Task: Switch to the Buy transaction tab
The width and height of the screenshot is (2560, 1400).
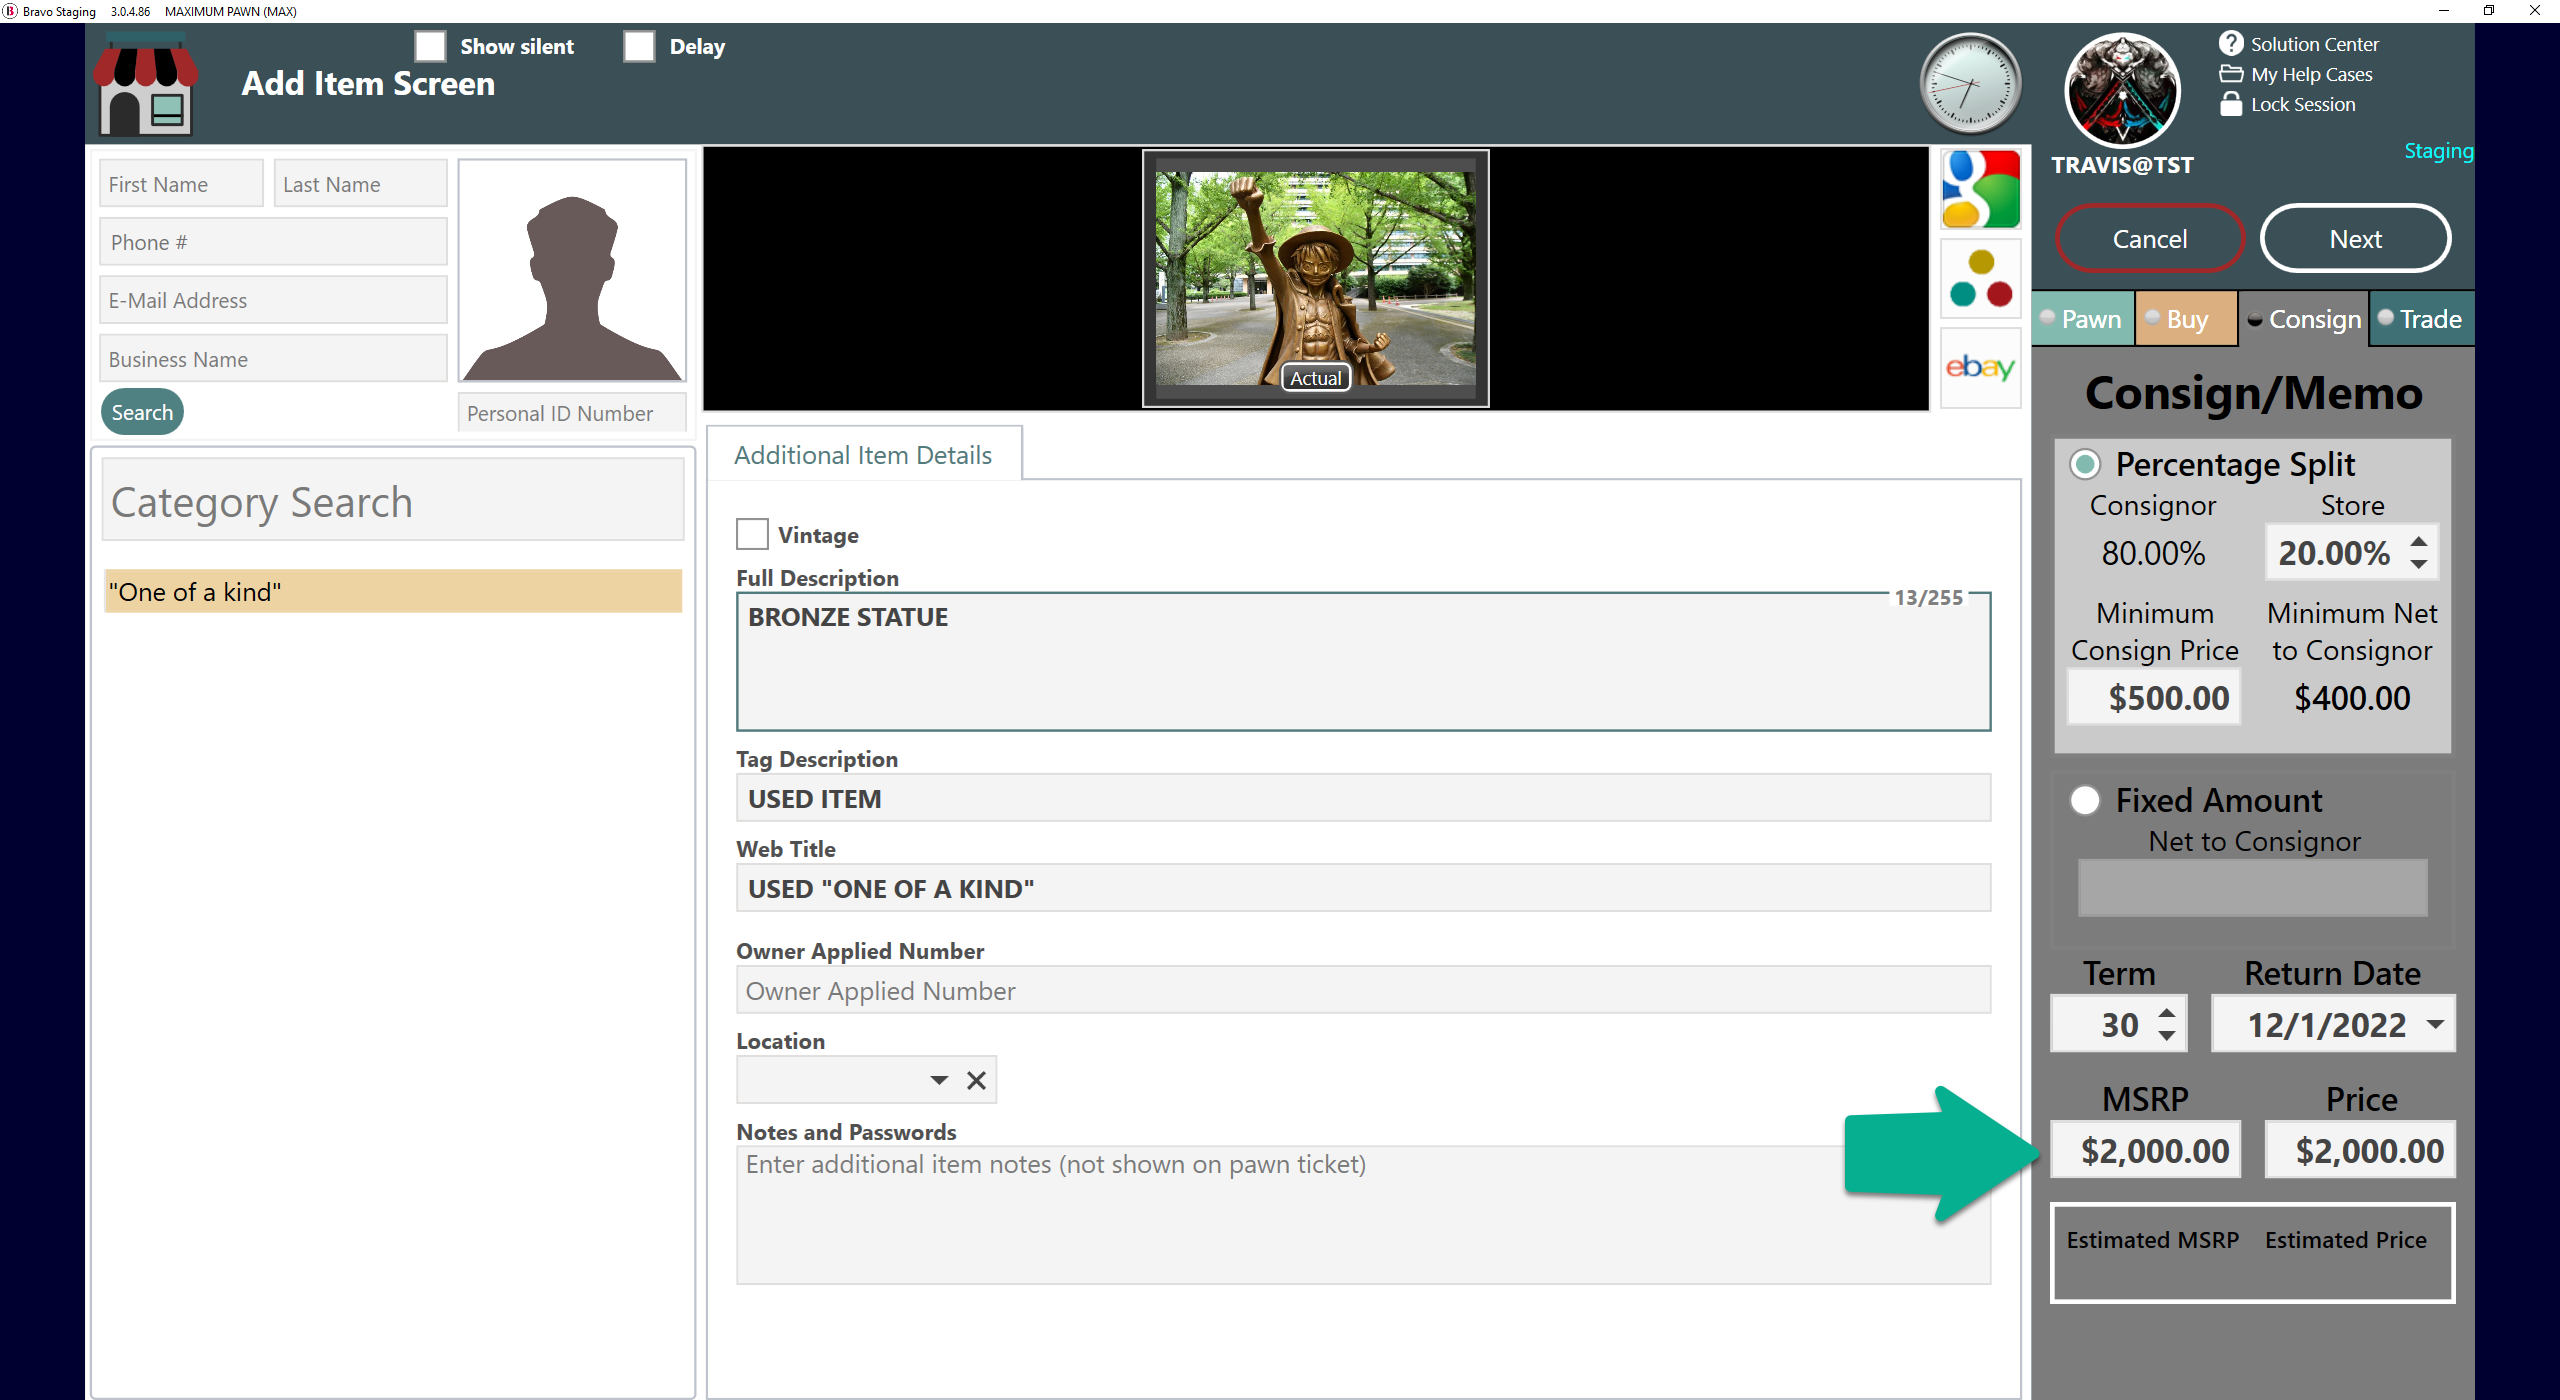Action: coord(2186,319)
